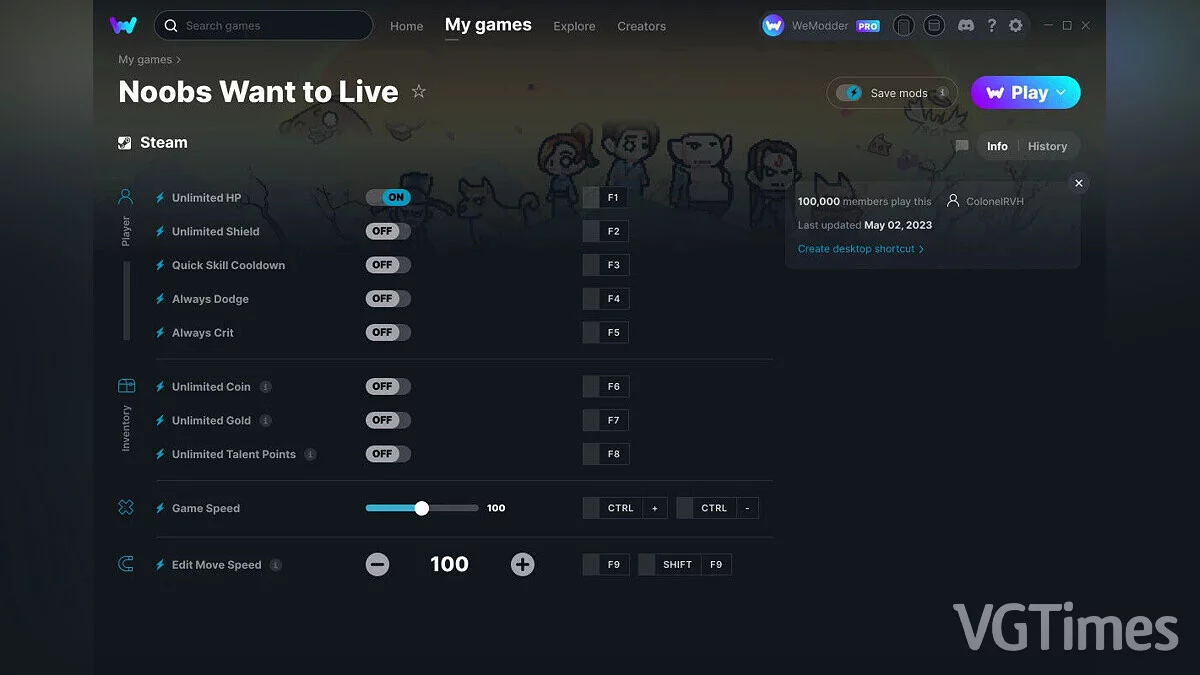Open the Explore tab
Screen dimensions: 1200x675
574,26
